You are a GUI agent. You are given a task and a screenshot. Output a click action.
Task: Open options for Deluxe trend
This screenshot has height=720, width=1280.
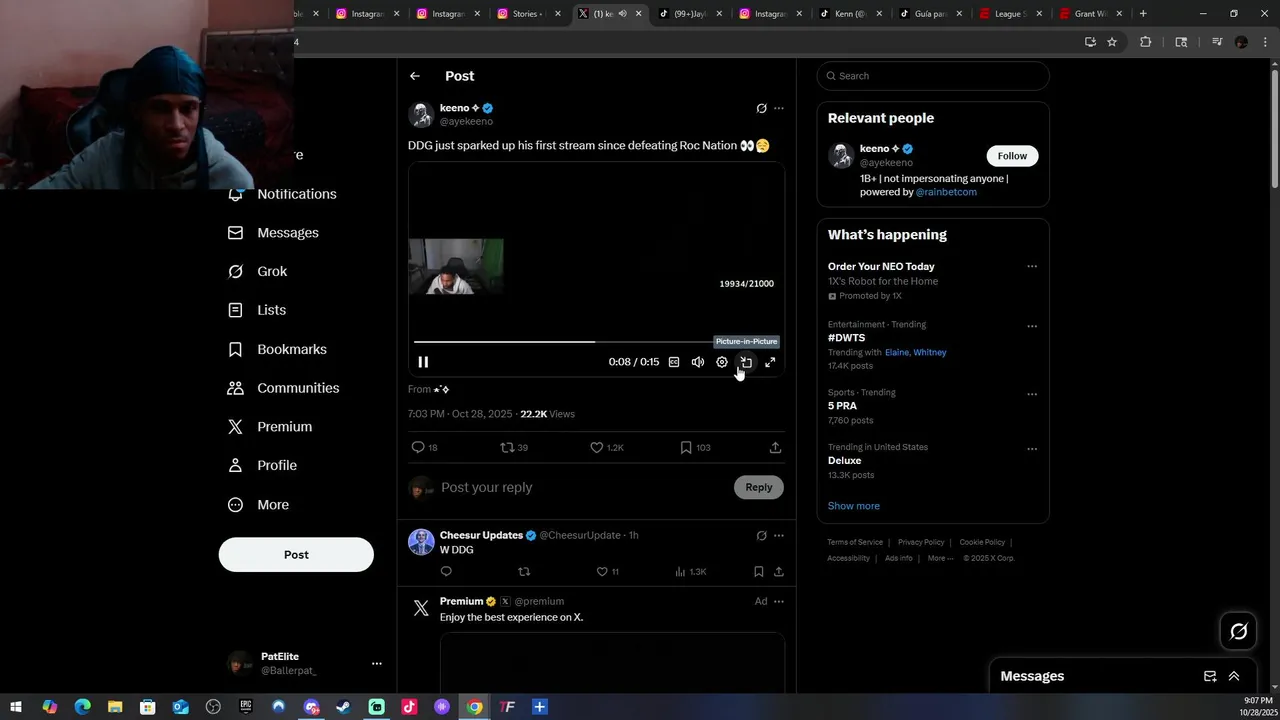(x=1032, y=449)
